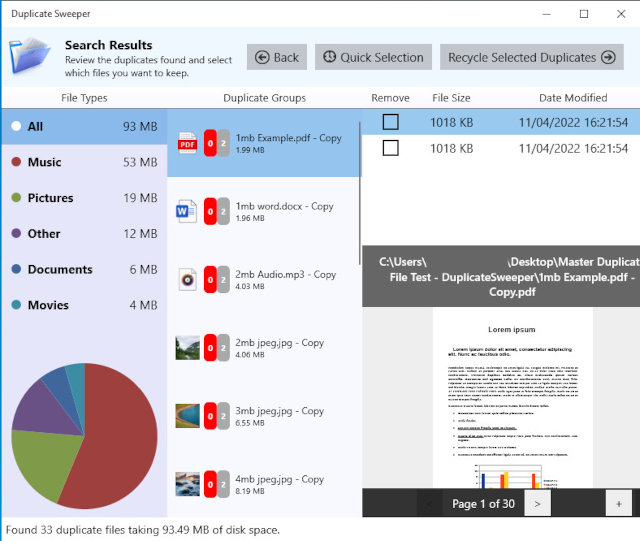
Task: Select the 1mb word.docx - Copy group
Action: pyautogui.click(x=264, y=212)
